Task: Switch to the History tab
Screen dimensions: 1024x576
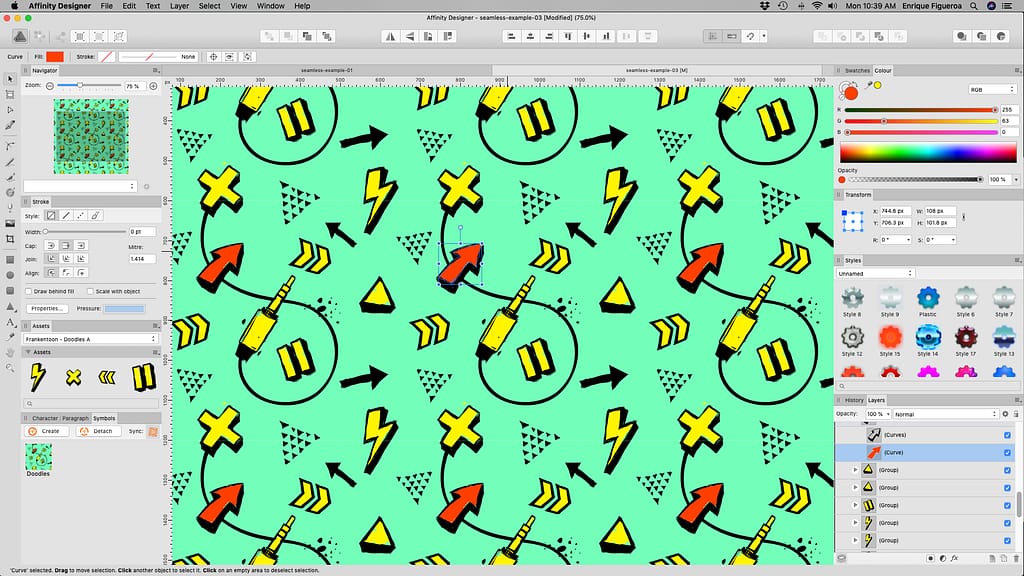Action: tap(855, 400)
